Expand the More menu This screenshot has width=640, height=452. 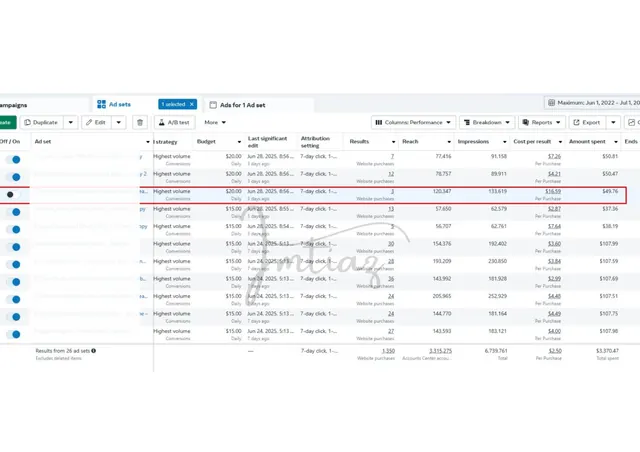[x=215, y=122]
